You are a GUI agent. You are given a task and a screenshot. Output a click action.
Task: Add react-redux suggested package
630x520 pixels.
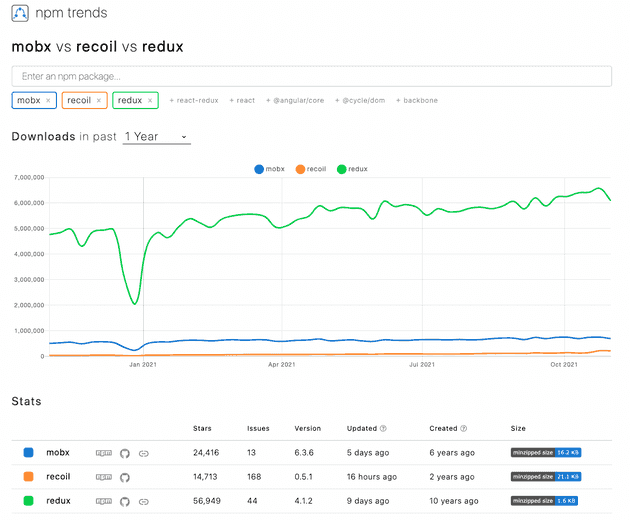[194, 101]
